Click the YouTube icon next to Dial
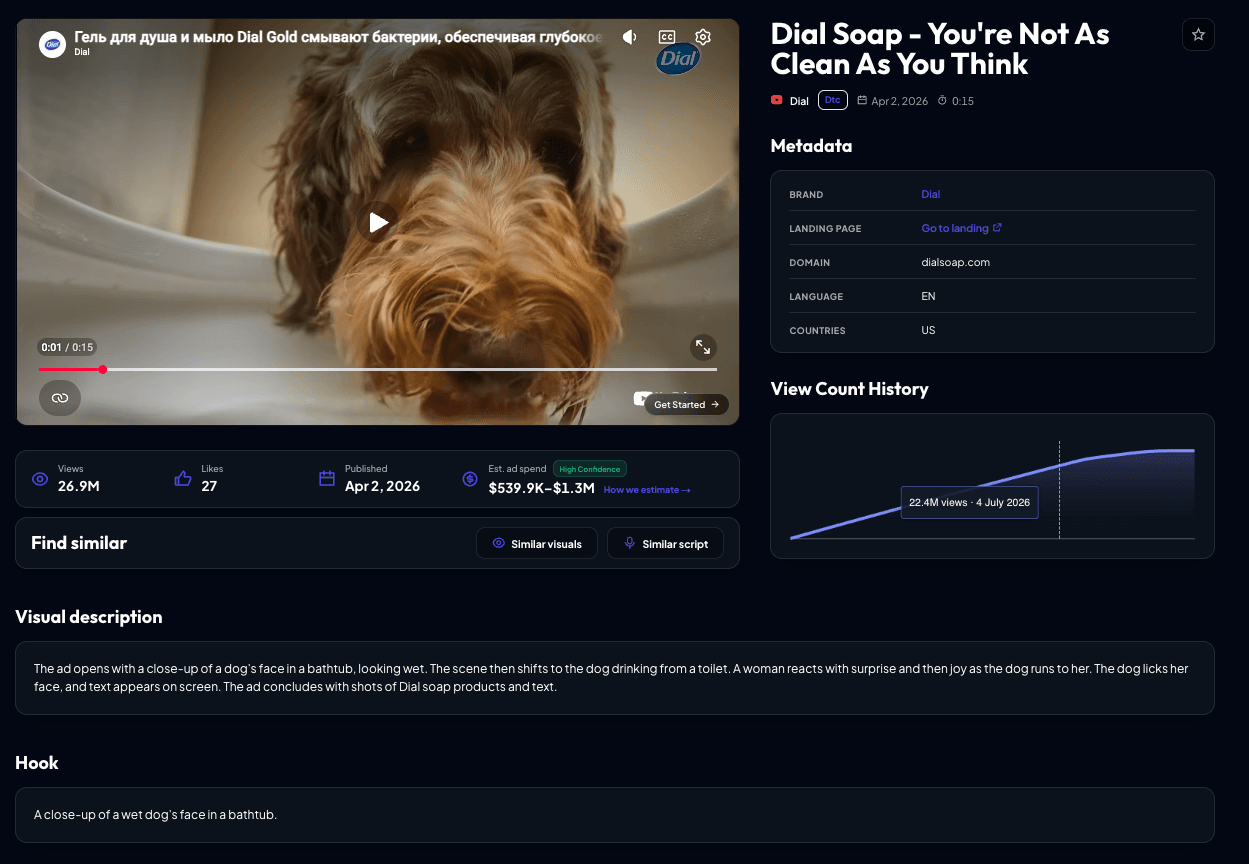This screenshot has width=1249, height=864. point(777,101)
